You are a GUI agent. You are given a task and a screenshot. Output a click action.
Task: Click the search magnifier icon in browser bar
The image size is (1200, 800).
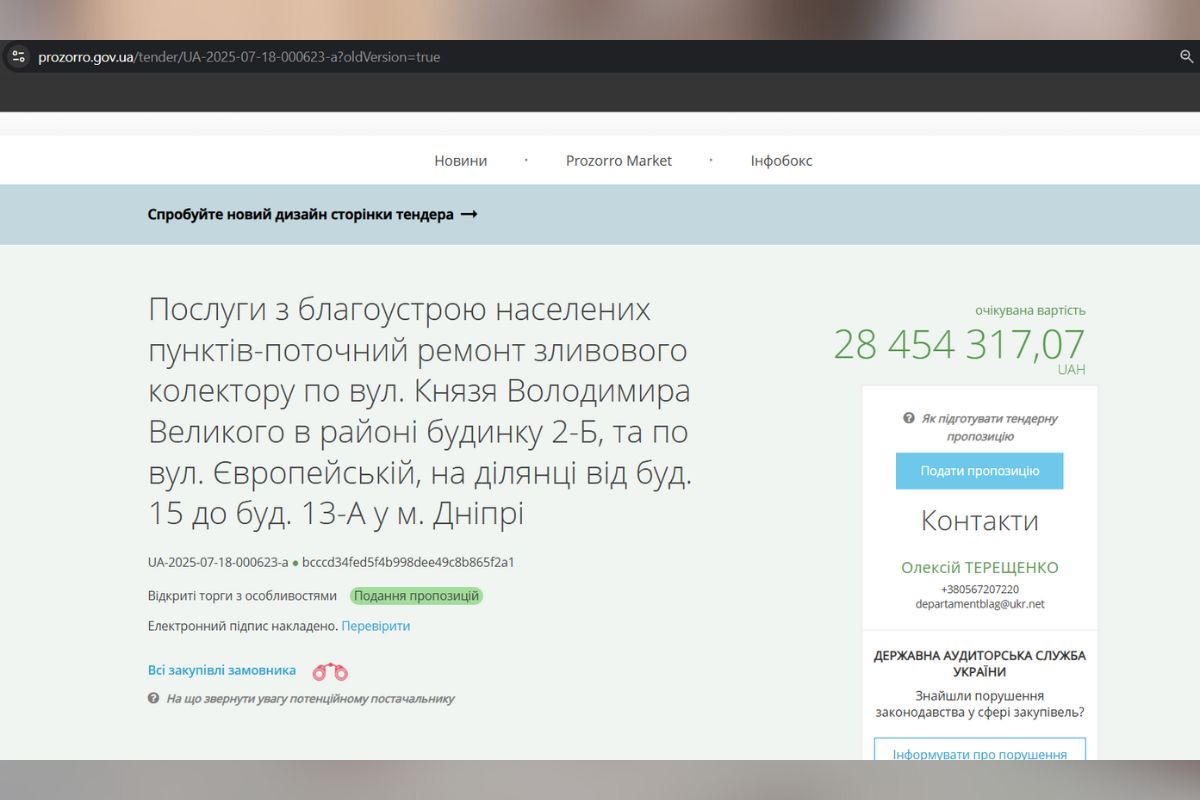1184,57
